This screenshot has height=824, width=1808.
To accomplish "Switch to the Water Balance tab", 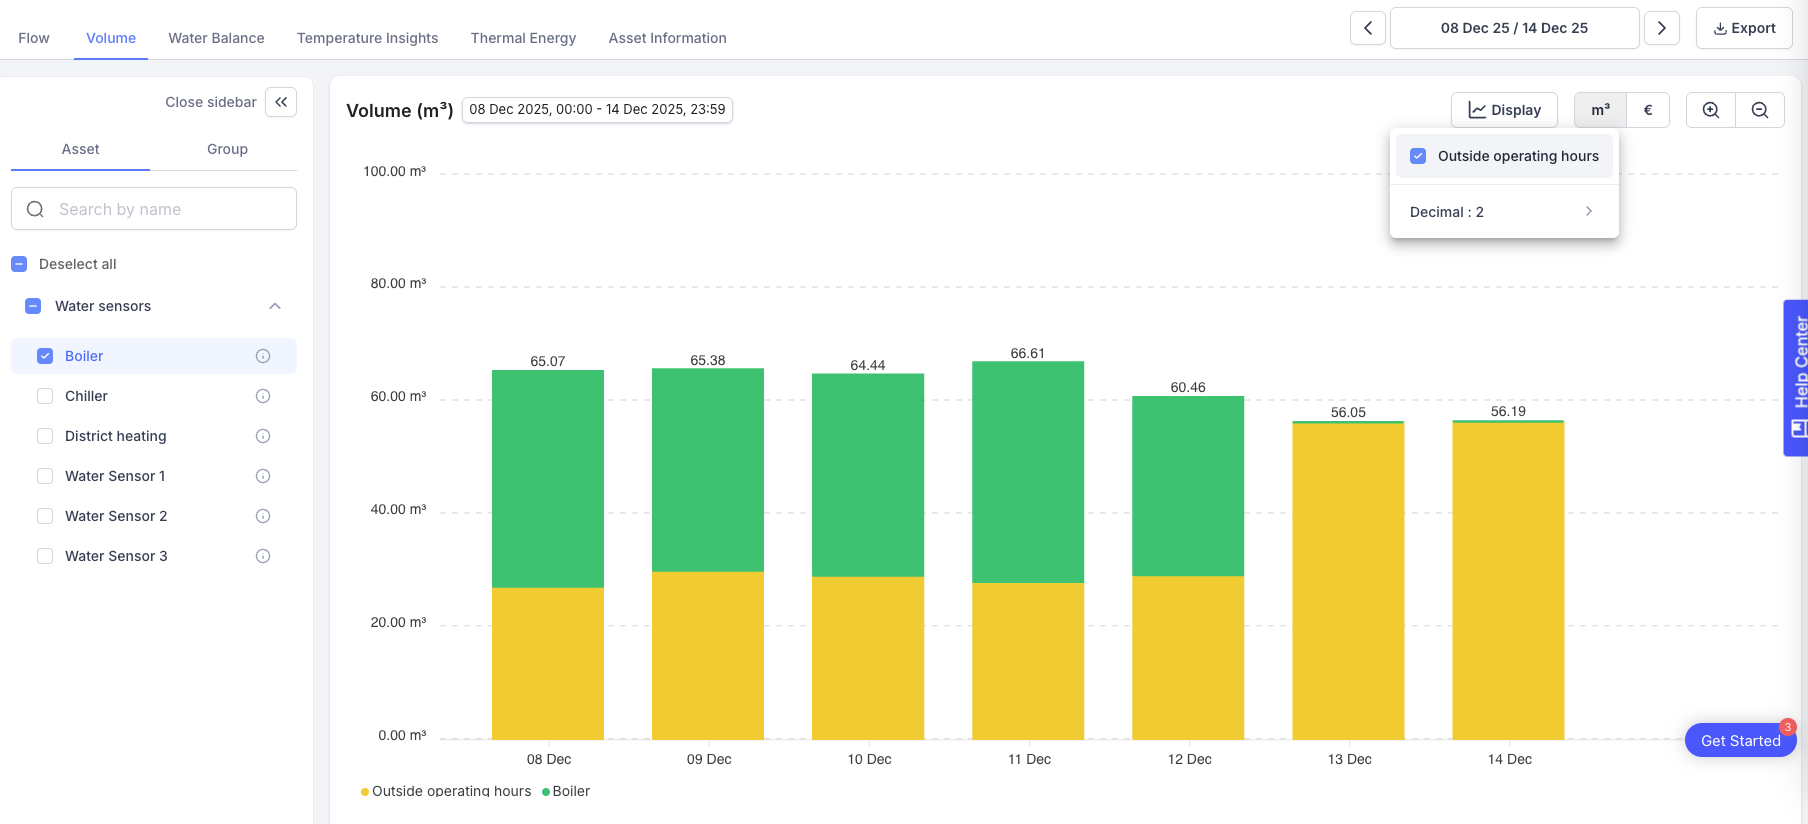I will (x=216, y=38).
